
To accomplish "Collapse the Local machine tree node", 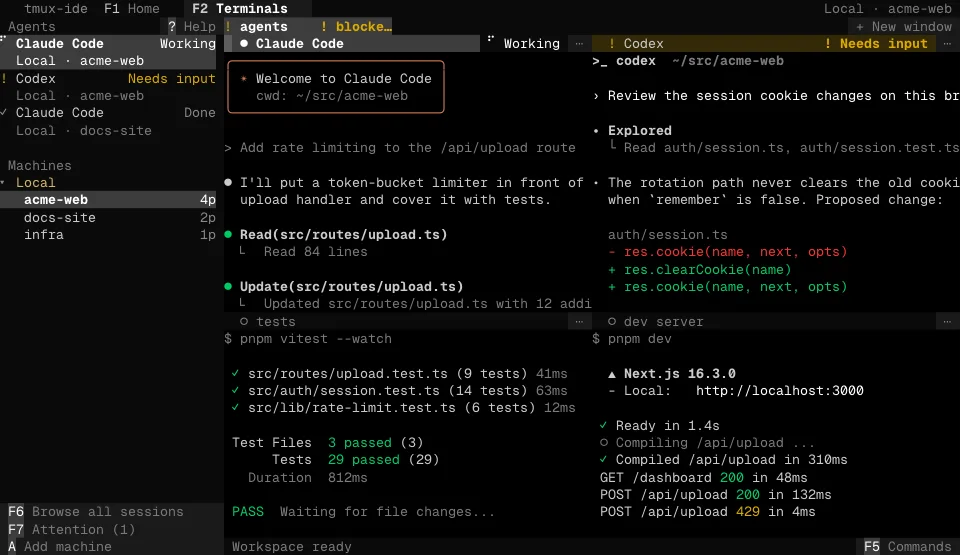I will tap(3, 183).
